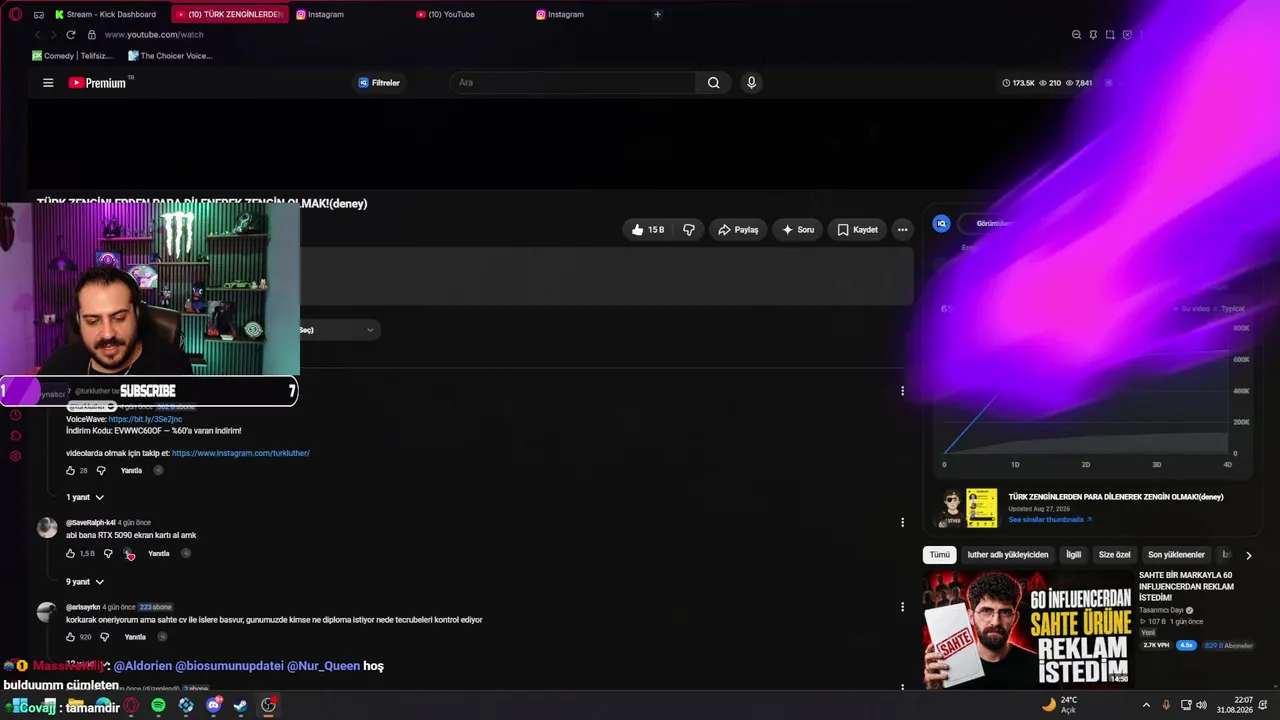
Task: Open the instagram.com/turkluther link
Action: tap(241, 453)
